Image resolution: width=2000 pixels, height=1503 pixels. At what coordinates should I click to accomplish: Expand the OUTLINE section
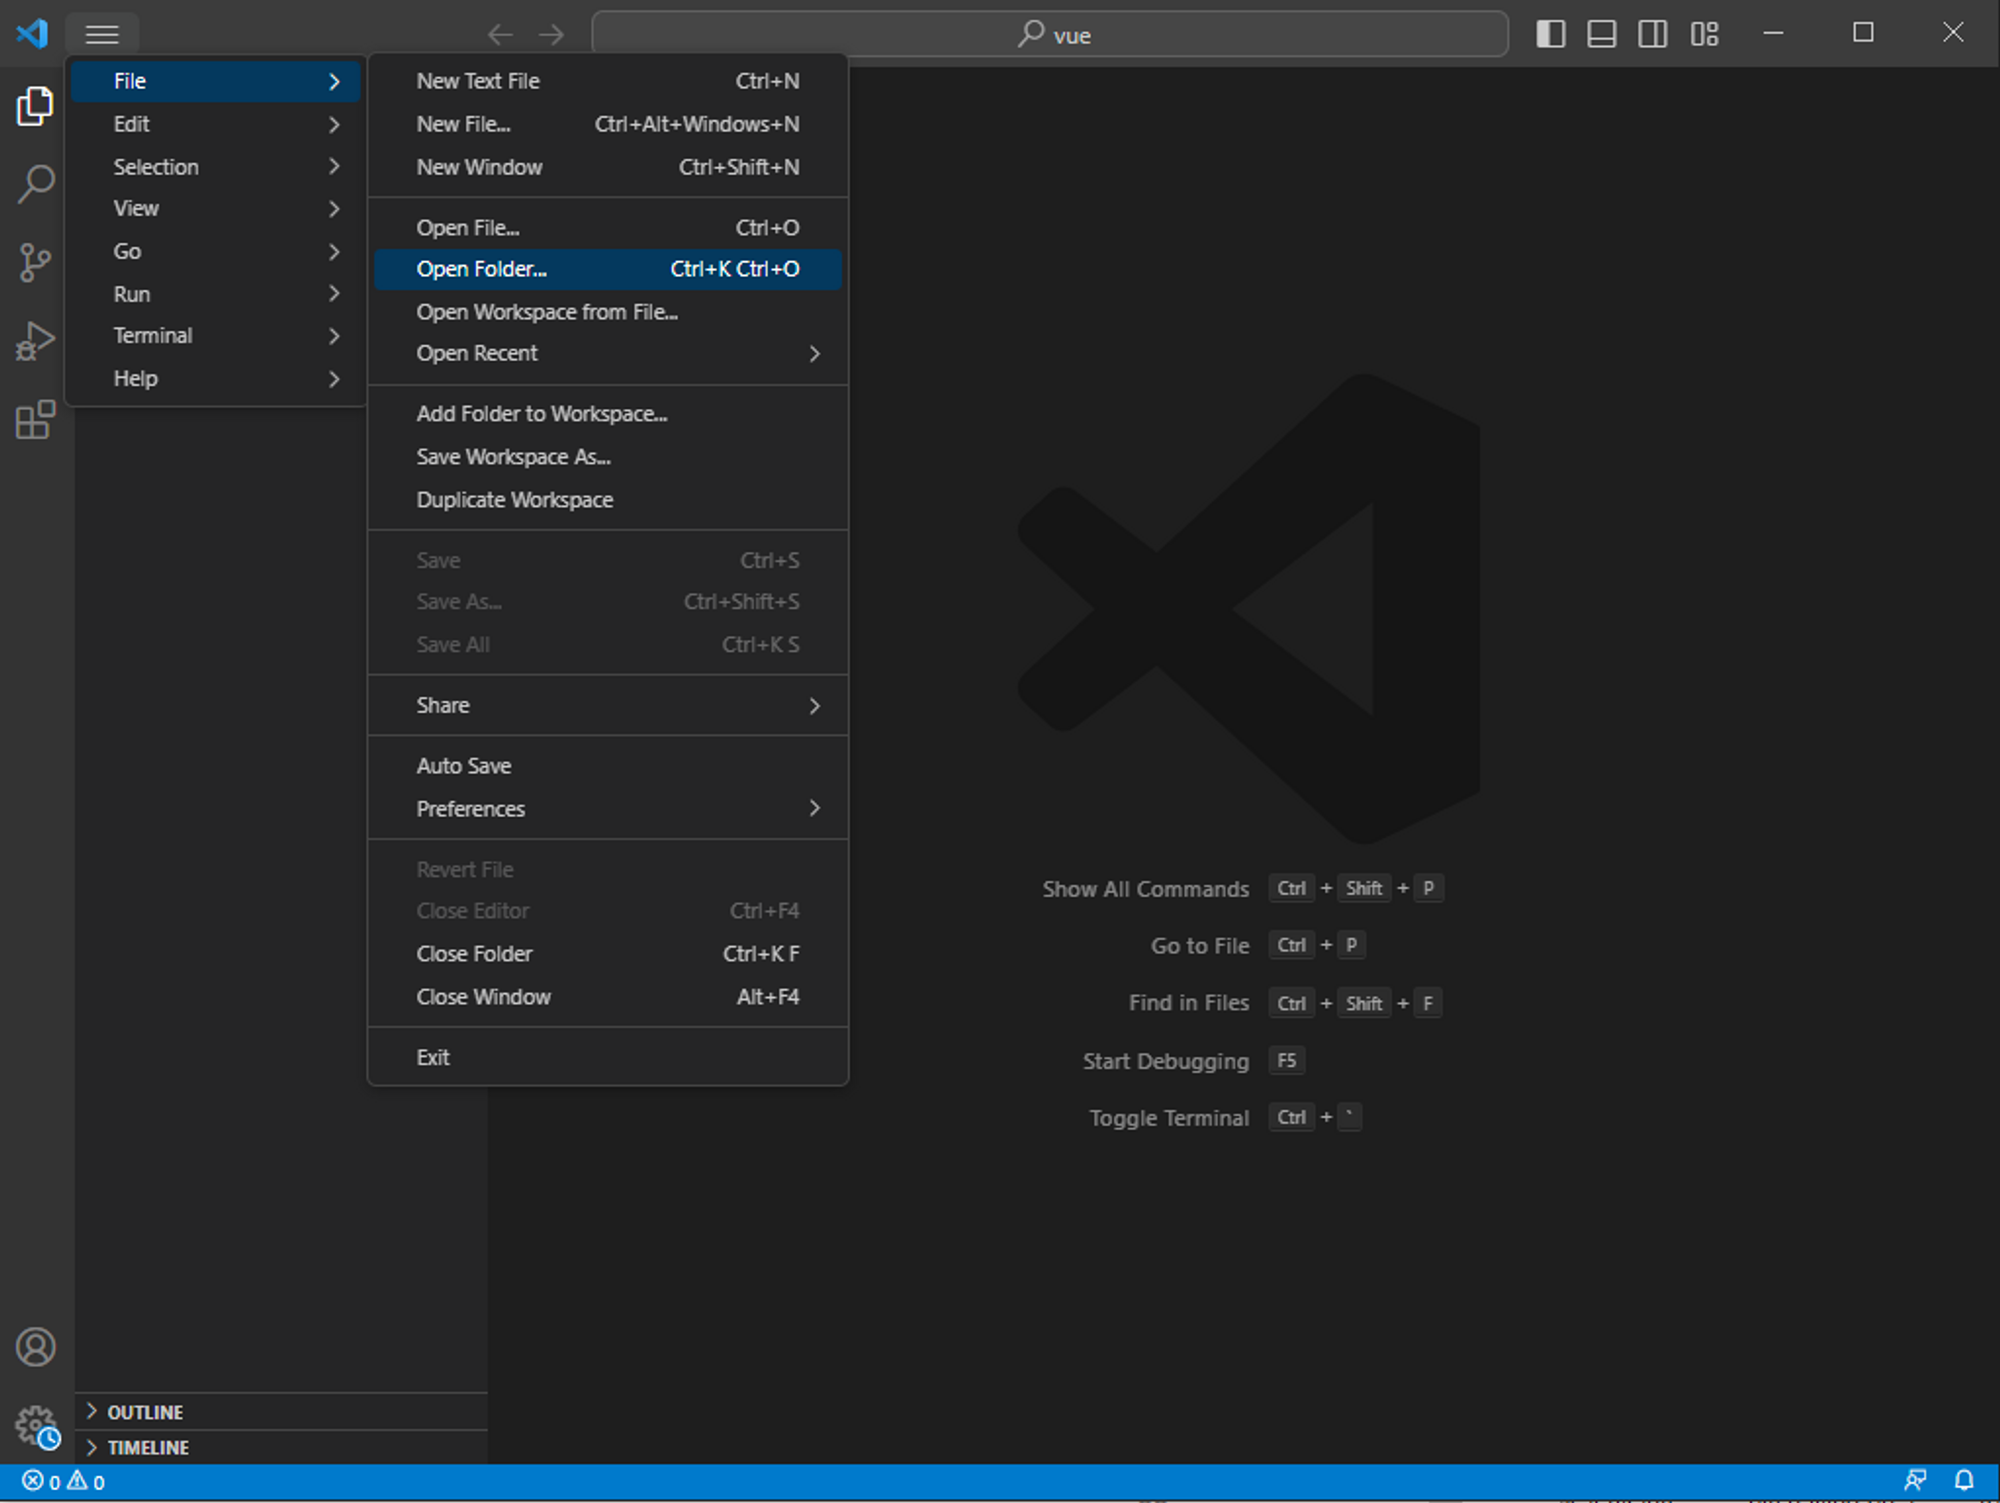coord(145,1412)
